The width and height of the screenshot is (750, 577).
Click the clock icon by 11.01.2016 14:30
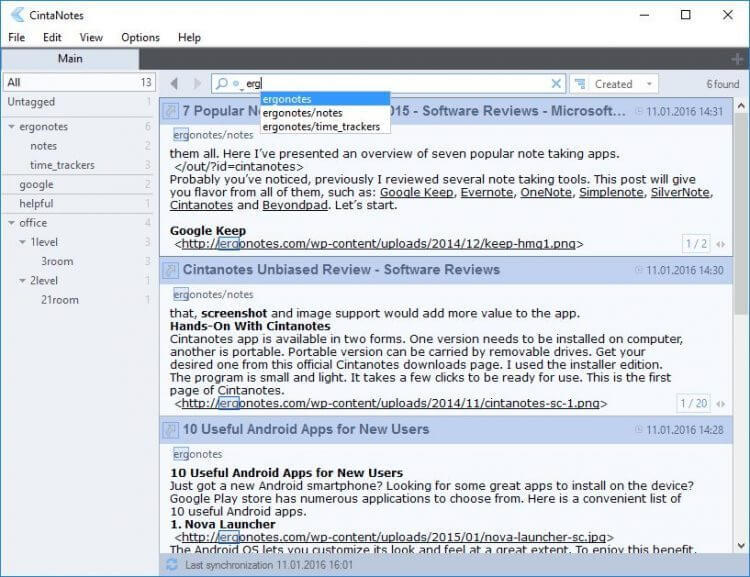pyautogui.click(x=639, y=270)
